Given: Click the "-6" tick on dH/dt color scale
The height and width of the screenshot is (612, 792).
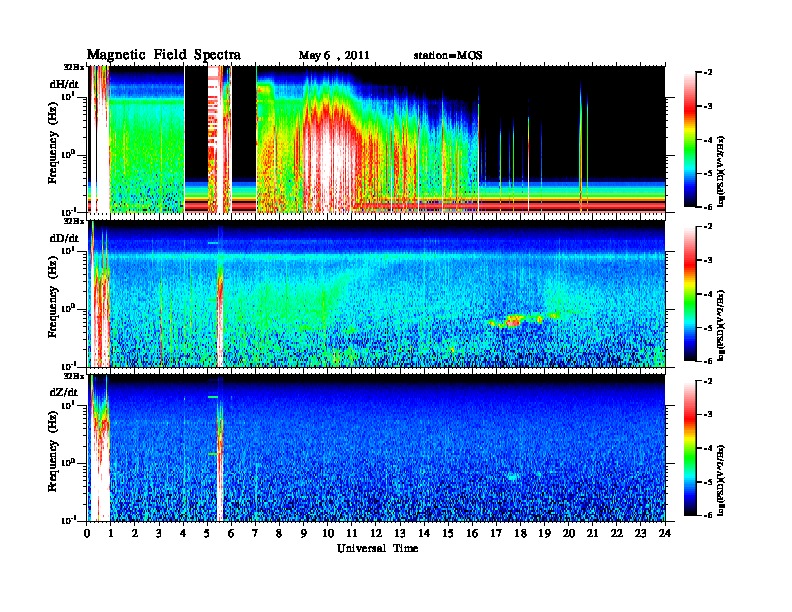Looking at the screenshot, I should click(x=708, y=207).
